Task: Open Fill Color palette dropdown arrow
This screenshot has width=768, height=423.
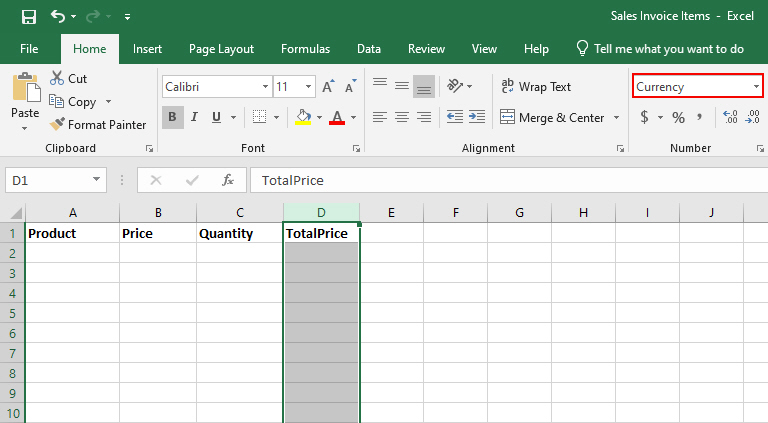Action: 319,117
